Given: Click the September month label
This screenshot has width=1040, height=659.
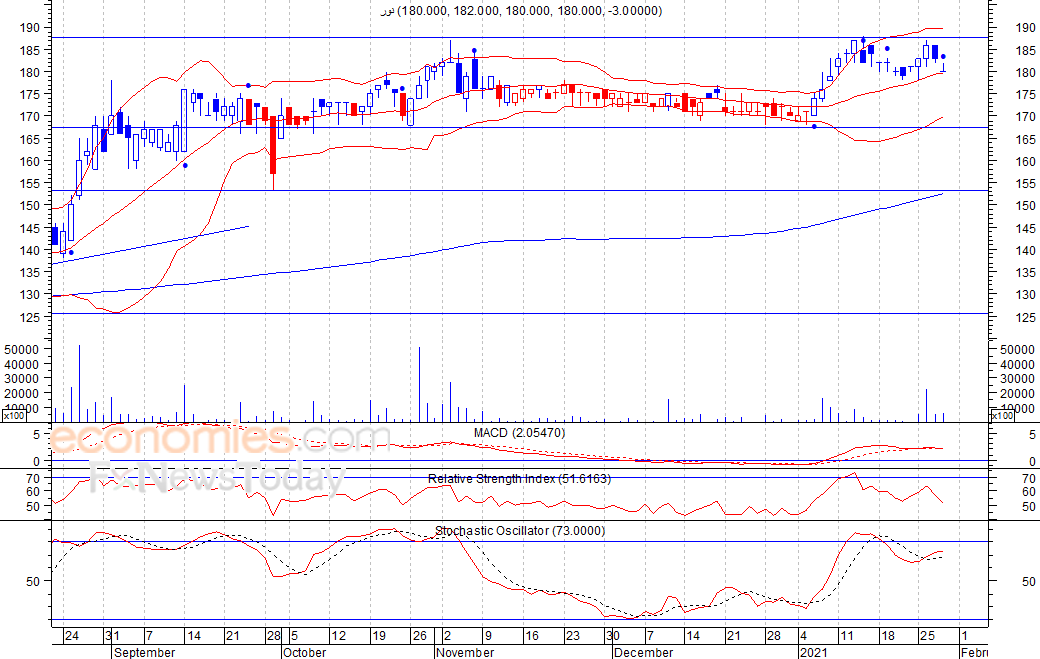Looking at the screenshot, I should tap(145, 652).
